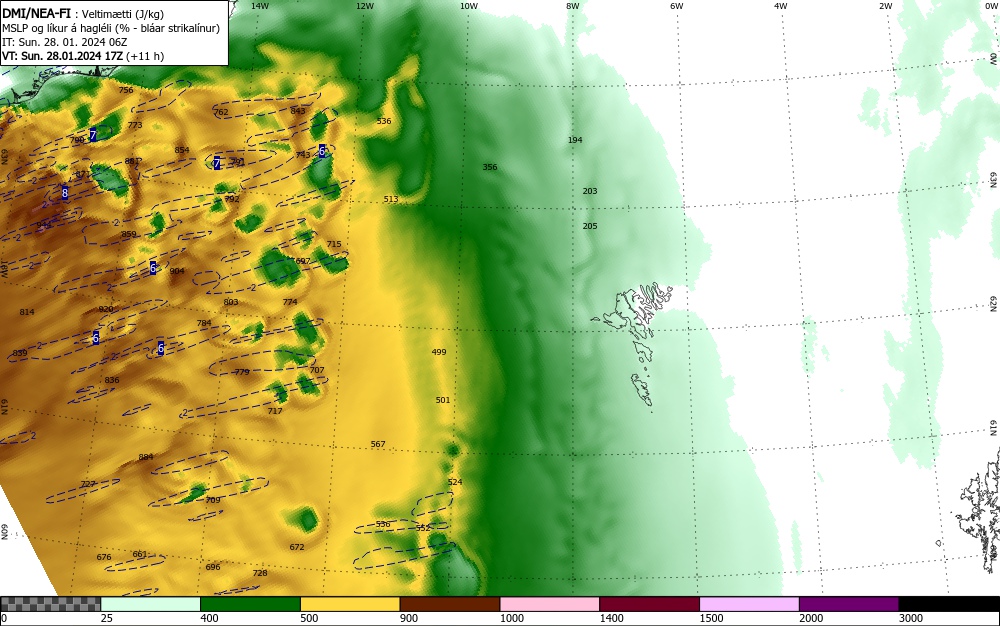1000x626 pixels.
Task: Click the blue hail probability label '8'
Action: click(x=65, y=193)
